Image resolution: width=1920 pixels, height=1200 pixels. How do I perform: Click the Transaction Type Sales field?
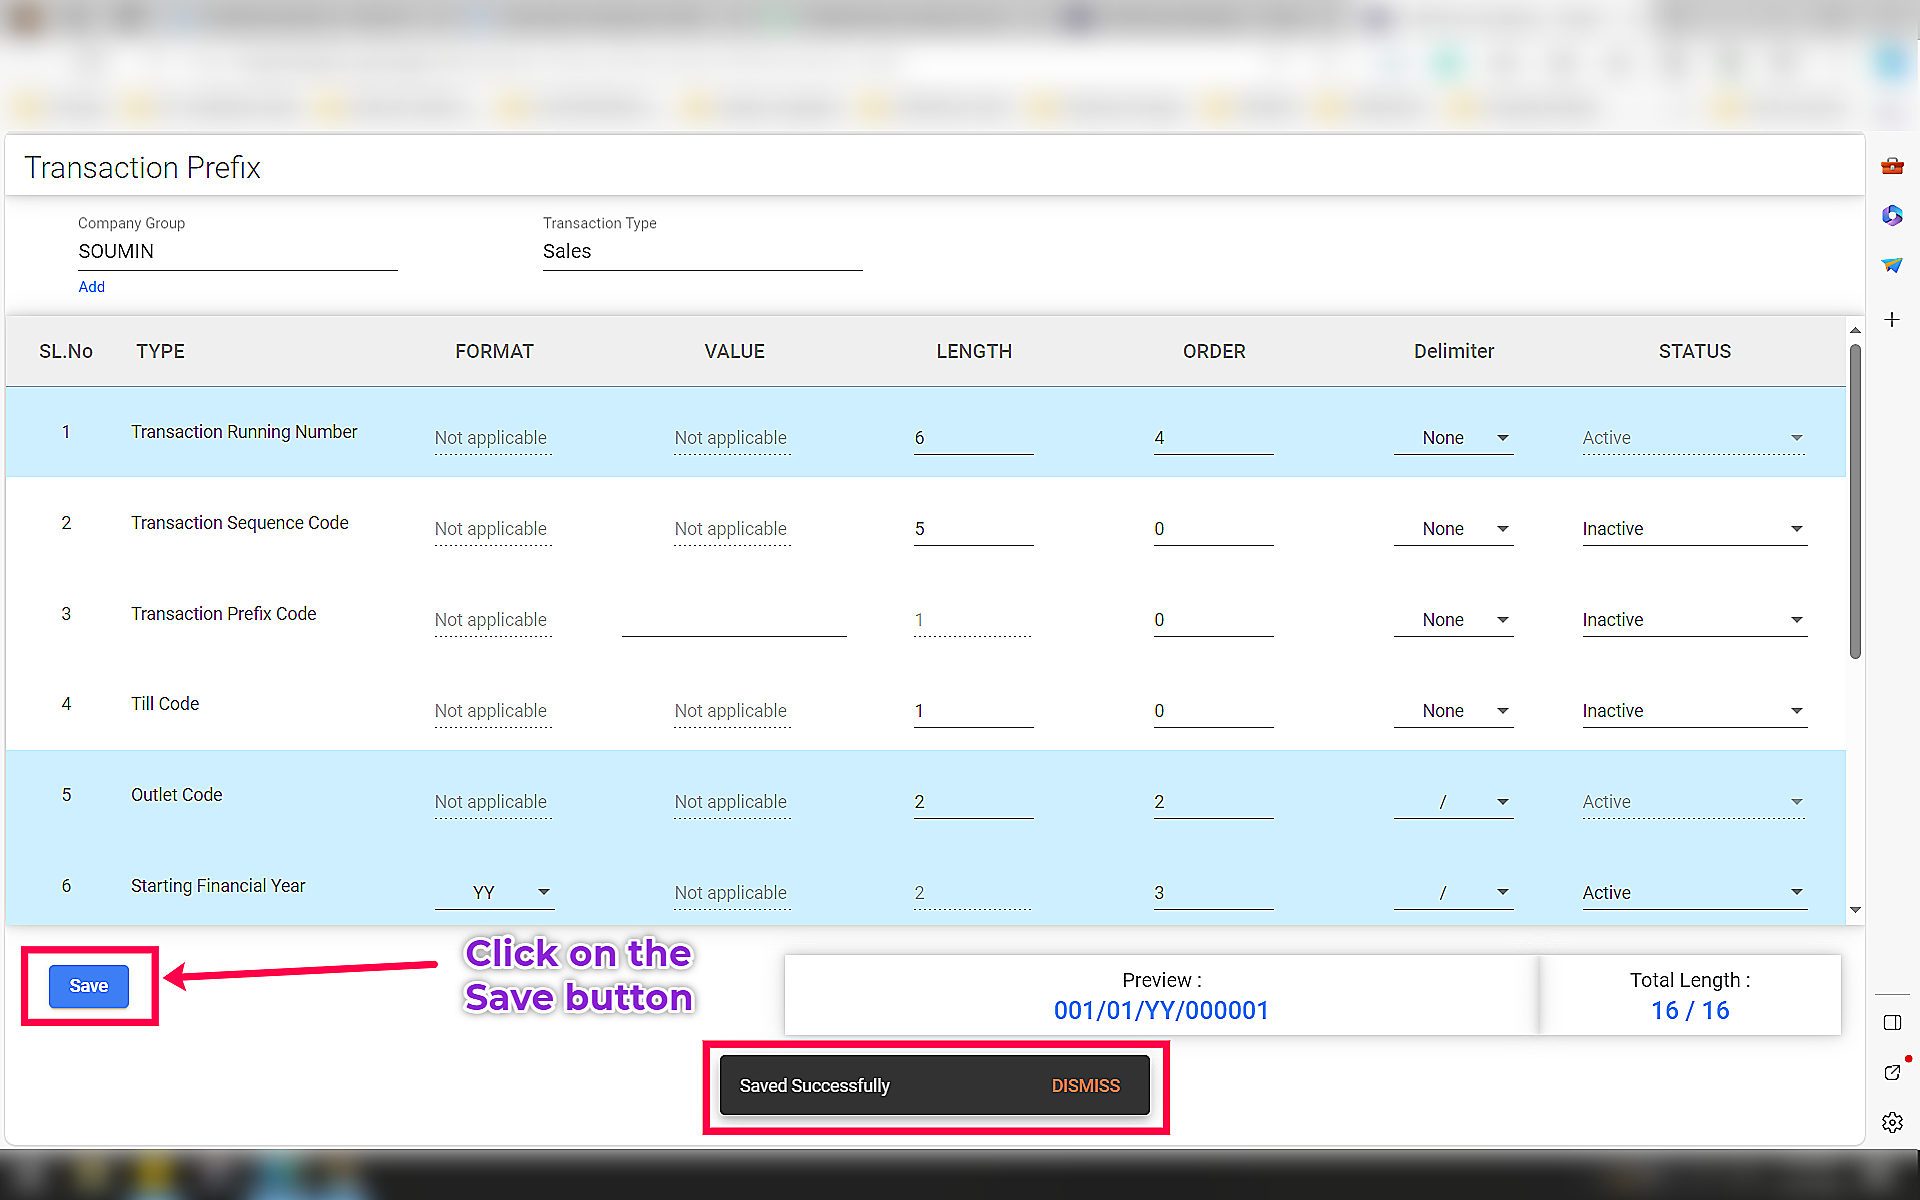coord(702,252)
